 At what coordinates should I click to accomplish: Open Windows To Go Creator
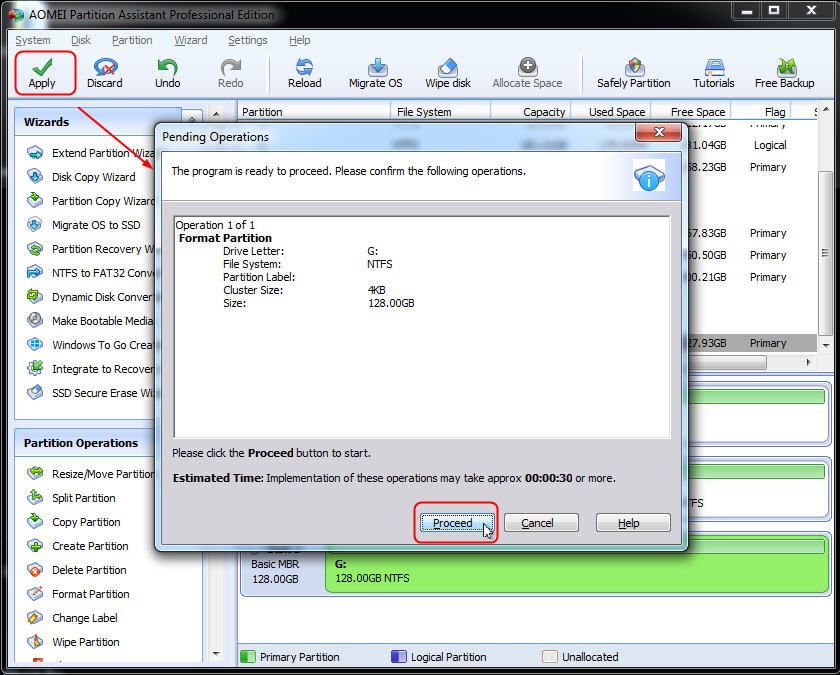click(91, 345)
